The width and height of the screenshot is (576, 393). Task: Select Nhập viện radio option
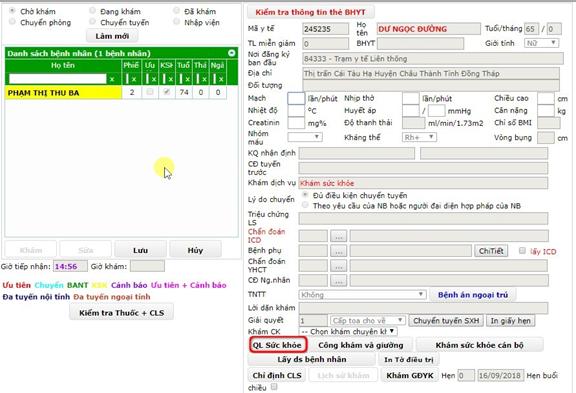pyautogui.click(x=177, y=22)
